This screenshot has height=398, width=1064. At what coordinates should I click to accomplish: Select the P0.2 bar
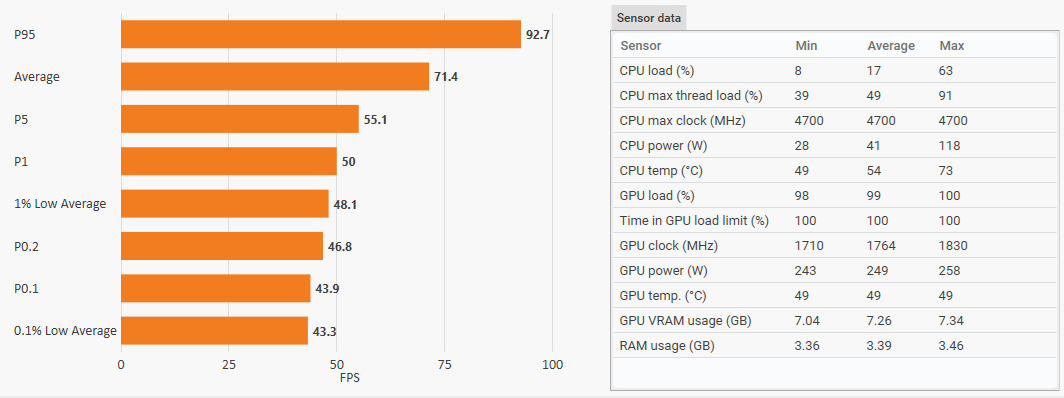pos(222,246)
